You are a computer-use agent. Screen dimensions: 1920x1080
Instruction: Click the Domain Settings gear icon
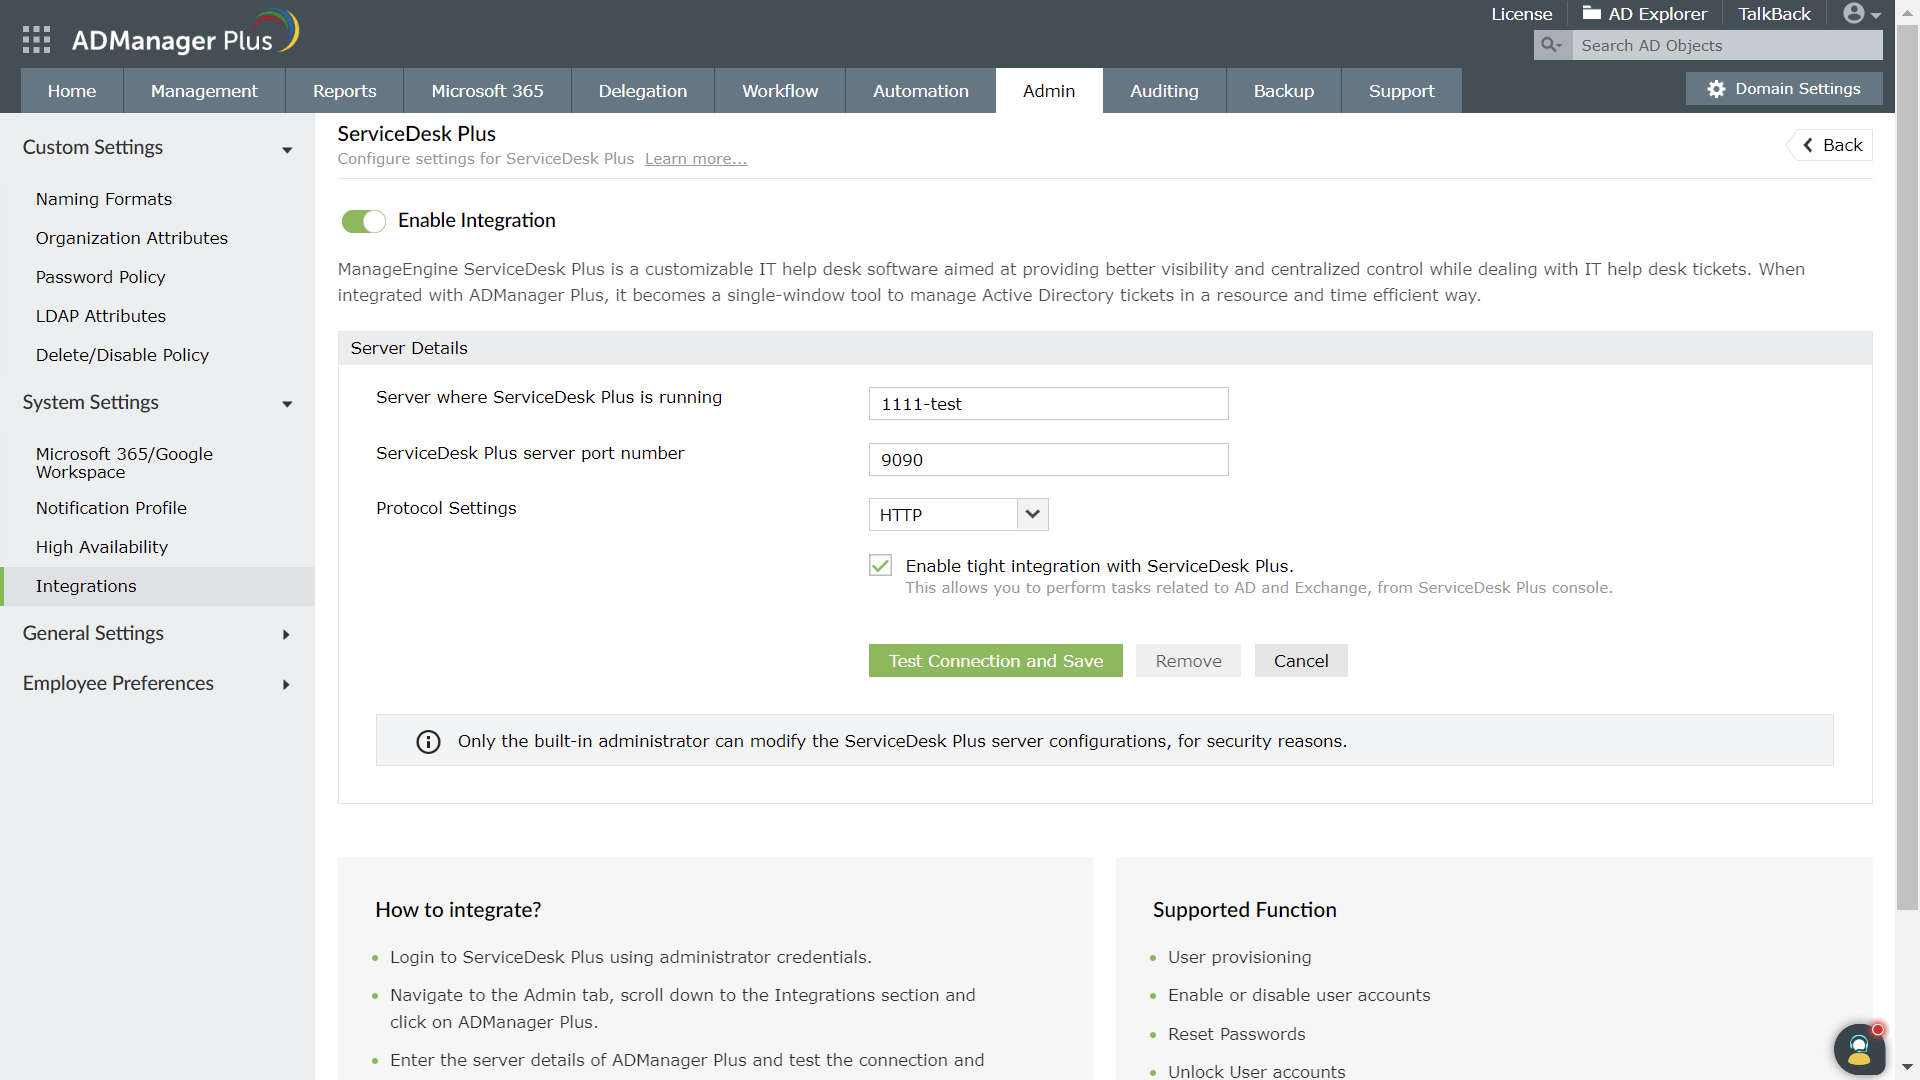click(x=1716, y=89)
